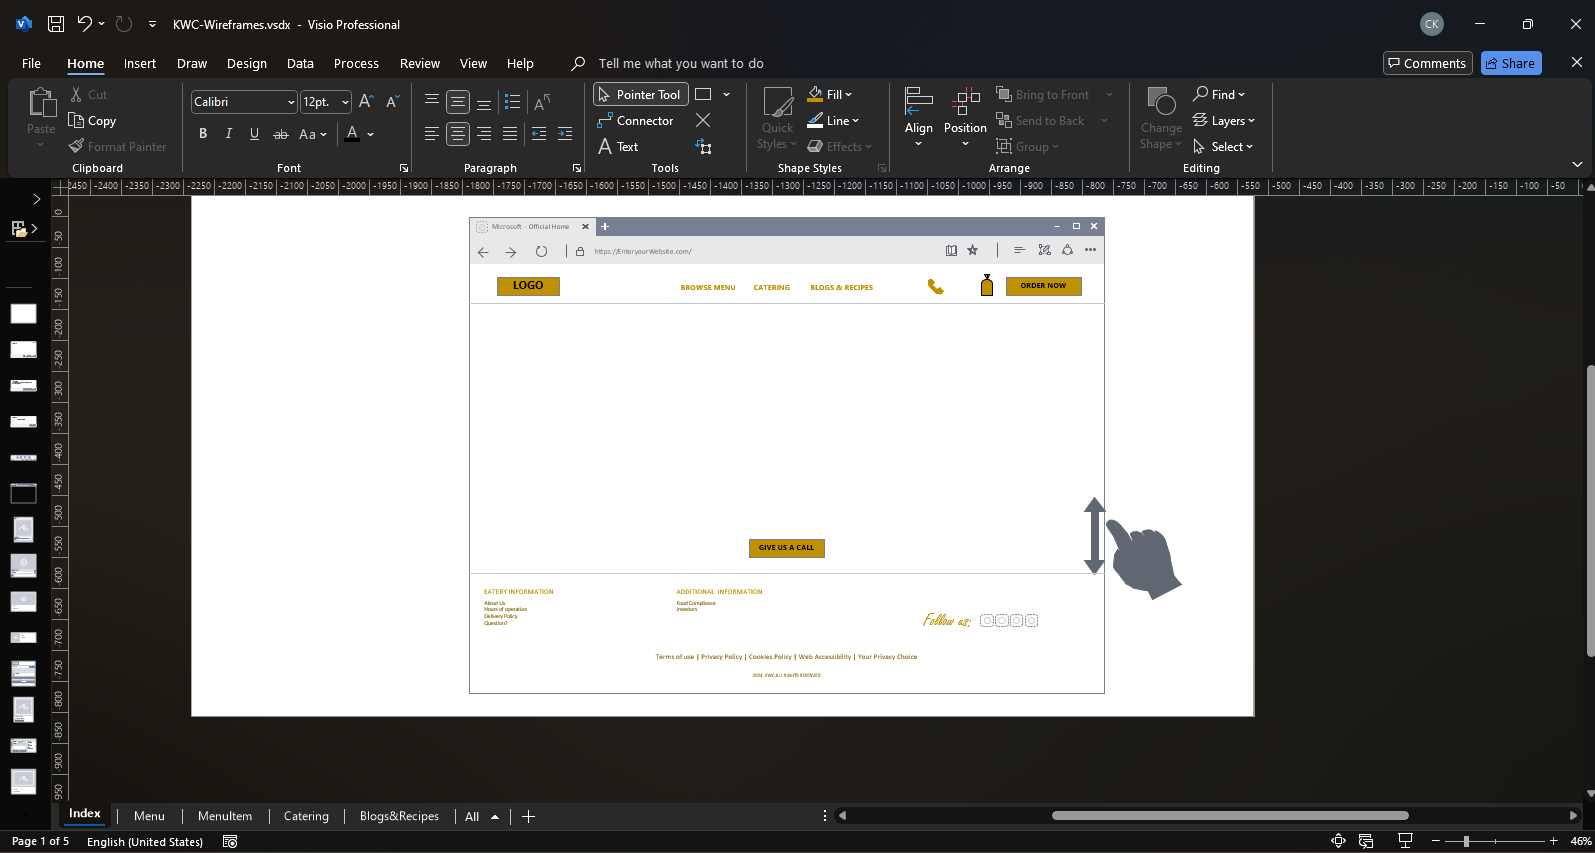Toggle center text alignment
1595x853 pixels.
(458, 133)
